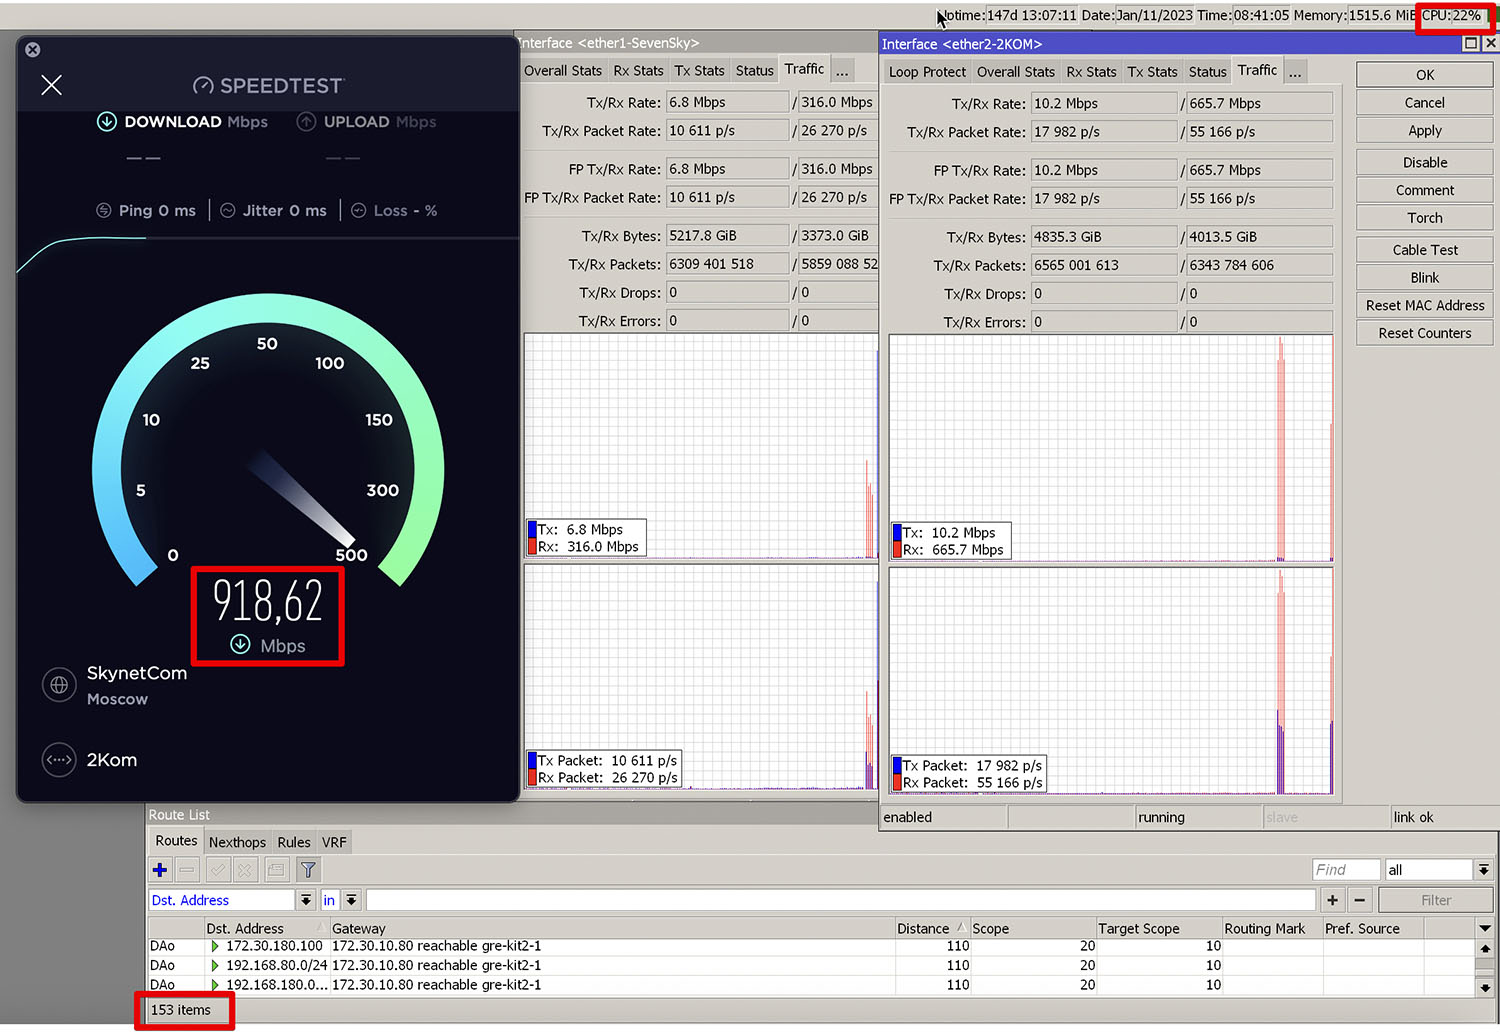Close Speedtest with the large X icon
1500x1033 pixels.
pos(52,85)
